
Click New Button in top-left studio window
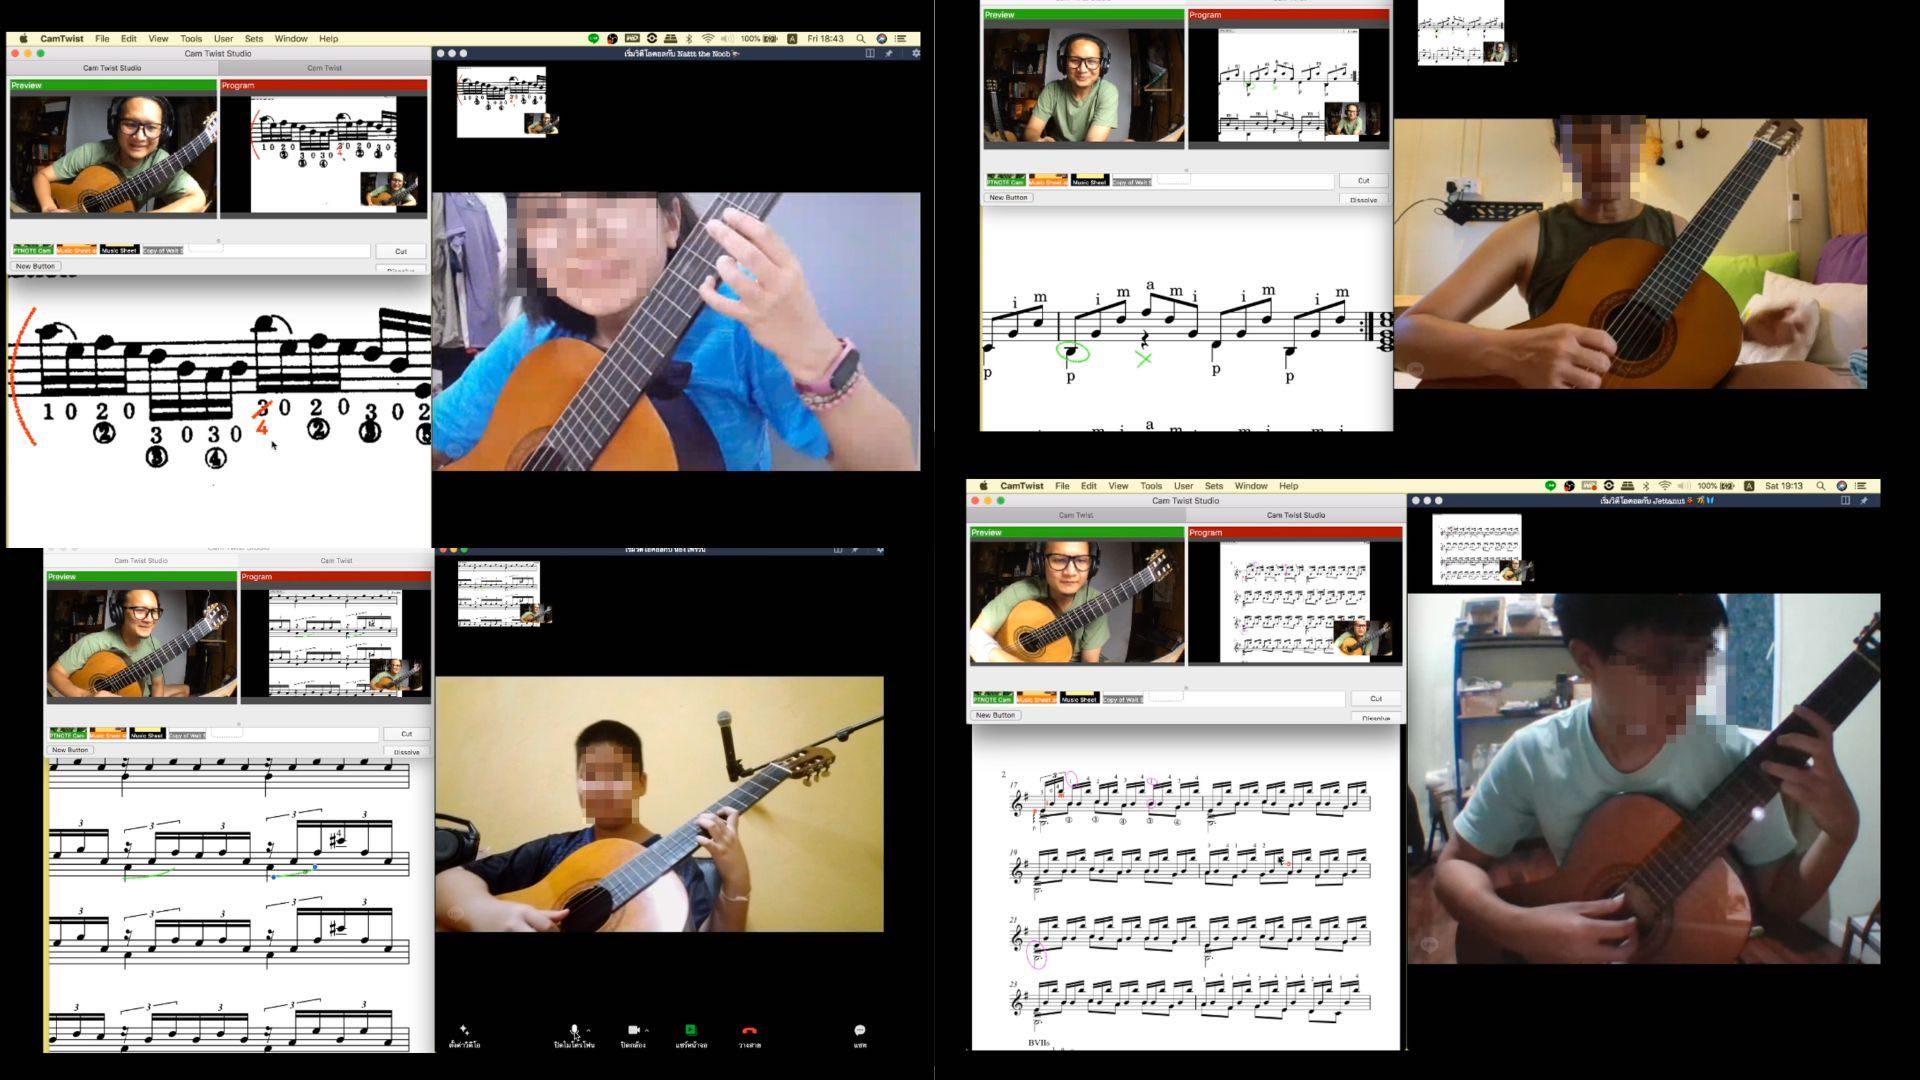pyautogui.click(x=35, y=267)
